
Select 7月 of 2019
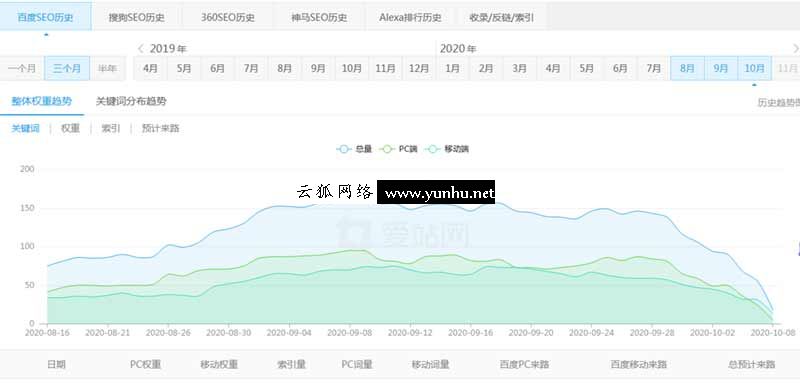pos(251,68)
